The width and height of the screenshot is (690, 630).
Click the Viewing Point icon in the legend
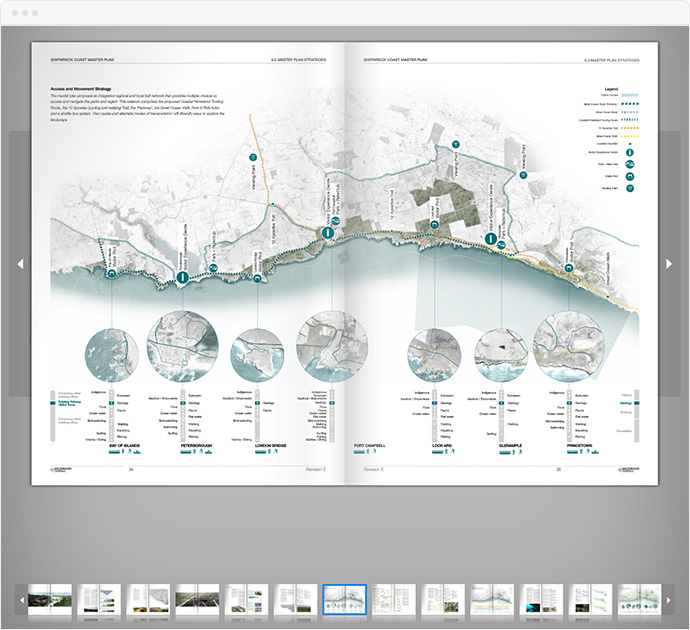[x=630, y=188]
